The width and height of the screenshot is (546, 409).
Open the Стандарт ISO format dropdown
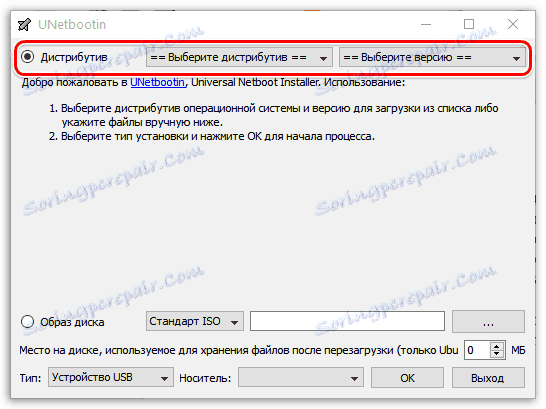click(x=195, y=321)
